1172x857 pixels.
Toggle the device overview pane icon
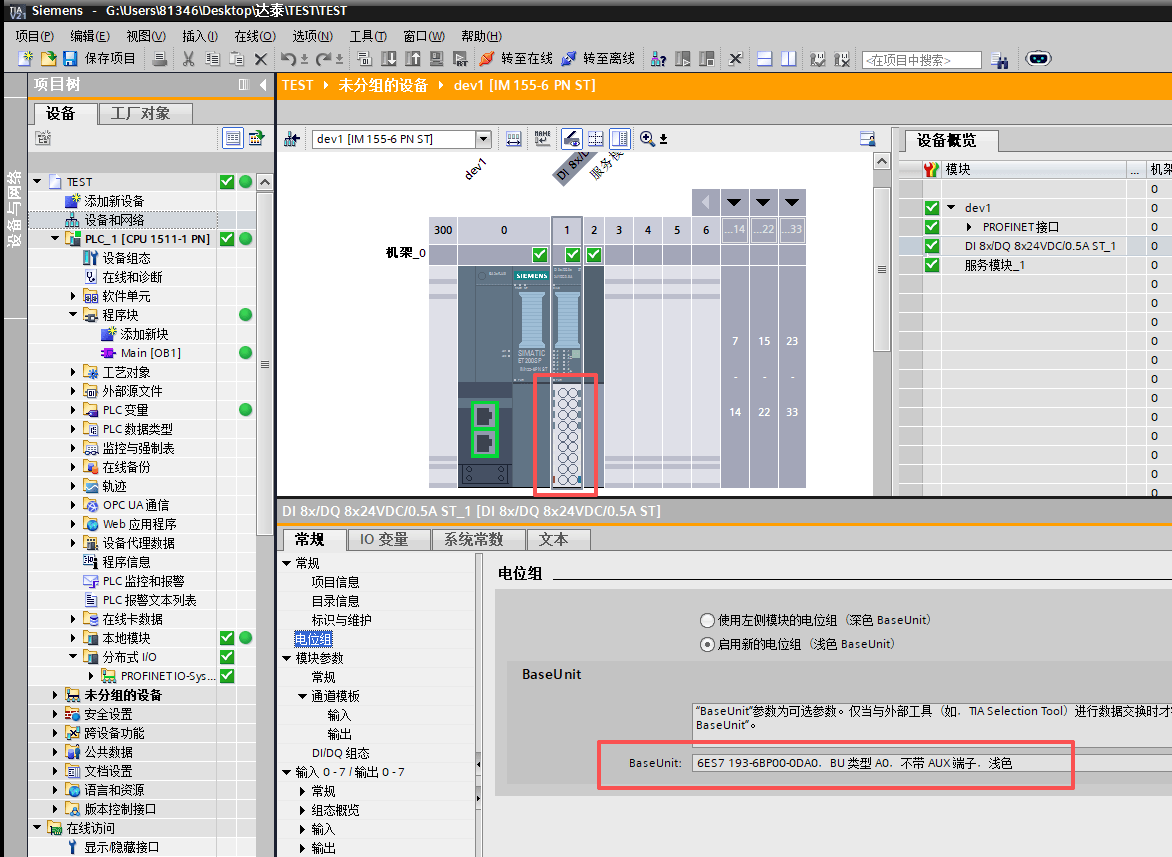tap(620, 138)
